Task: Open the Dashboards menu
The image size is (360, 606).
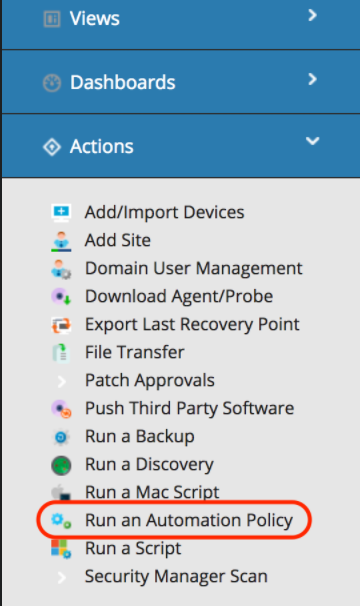Action: click(x=181, y=82)
